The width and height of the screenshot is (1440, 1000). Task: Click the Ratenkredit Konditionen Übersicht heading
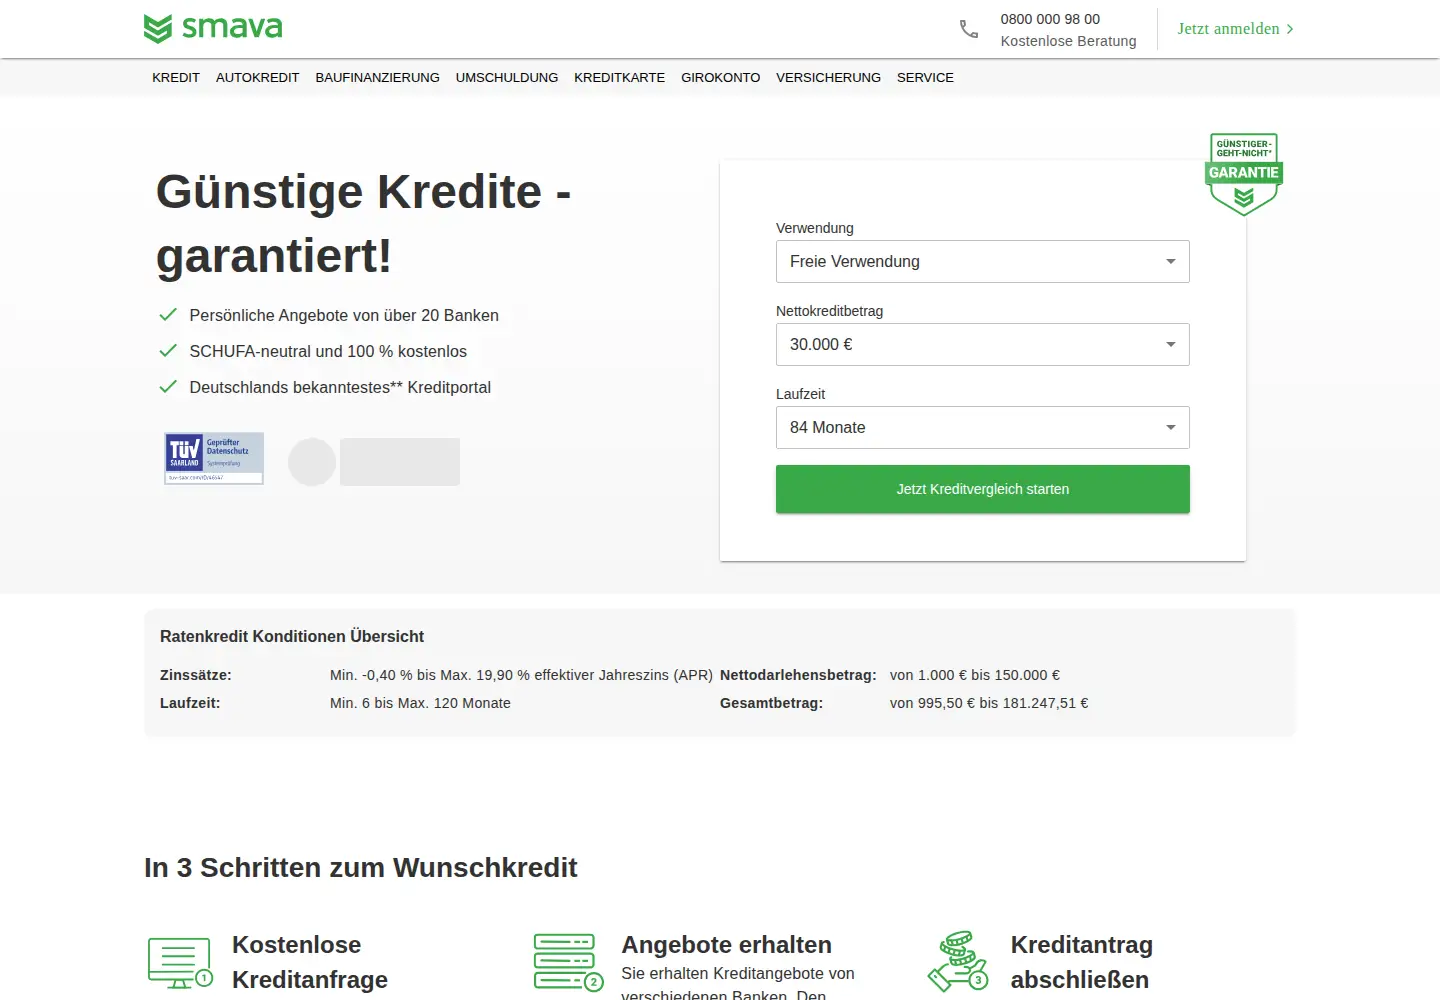(292, 636)
